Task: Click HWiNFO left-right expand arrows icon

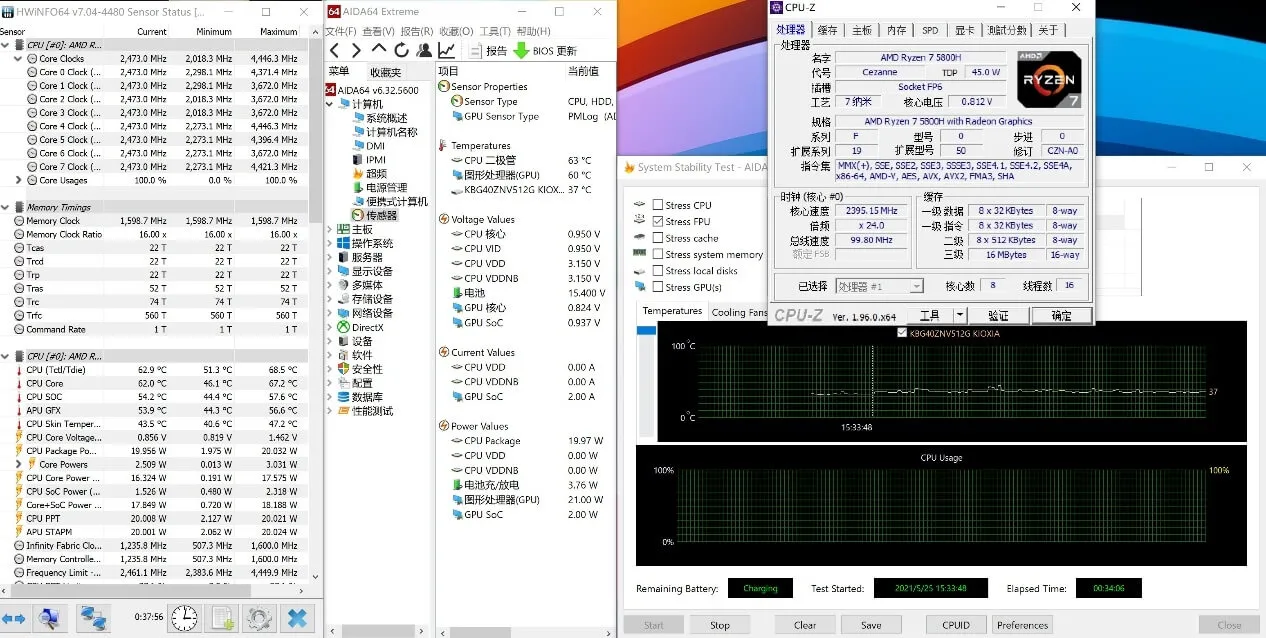Action: [x=13, y=619]
